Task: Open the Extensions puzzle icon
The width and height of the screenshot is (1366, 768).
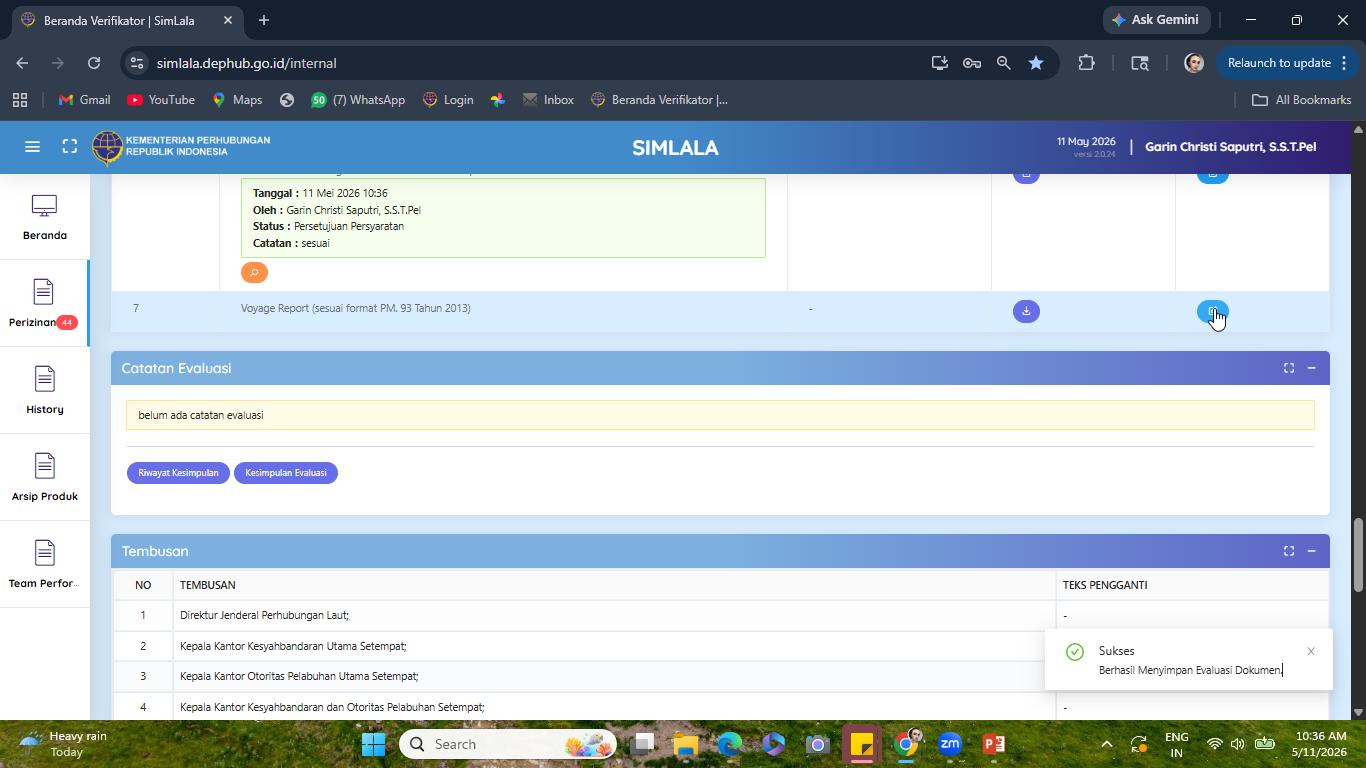Action: click(x=1086, y=63)
